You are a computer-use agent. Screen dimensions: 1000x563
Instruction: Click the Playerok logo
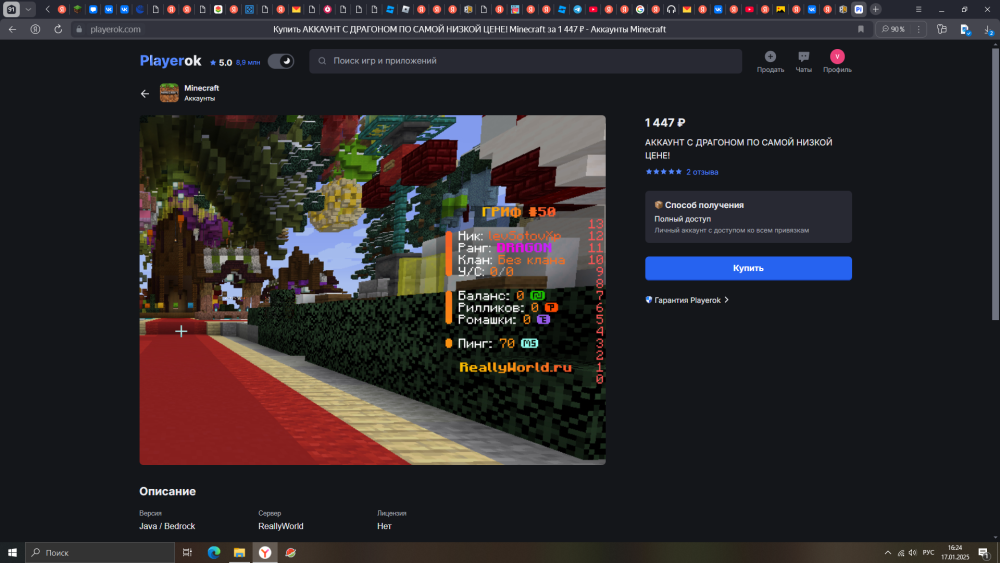click(x=170, y=61)
